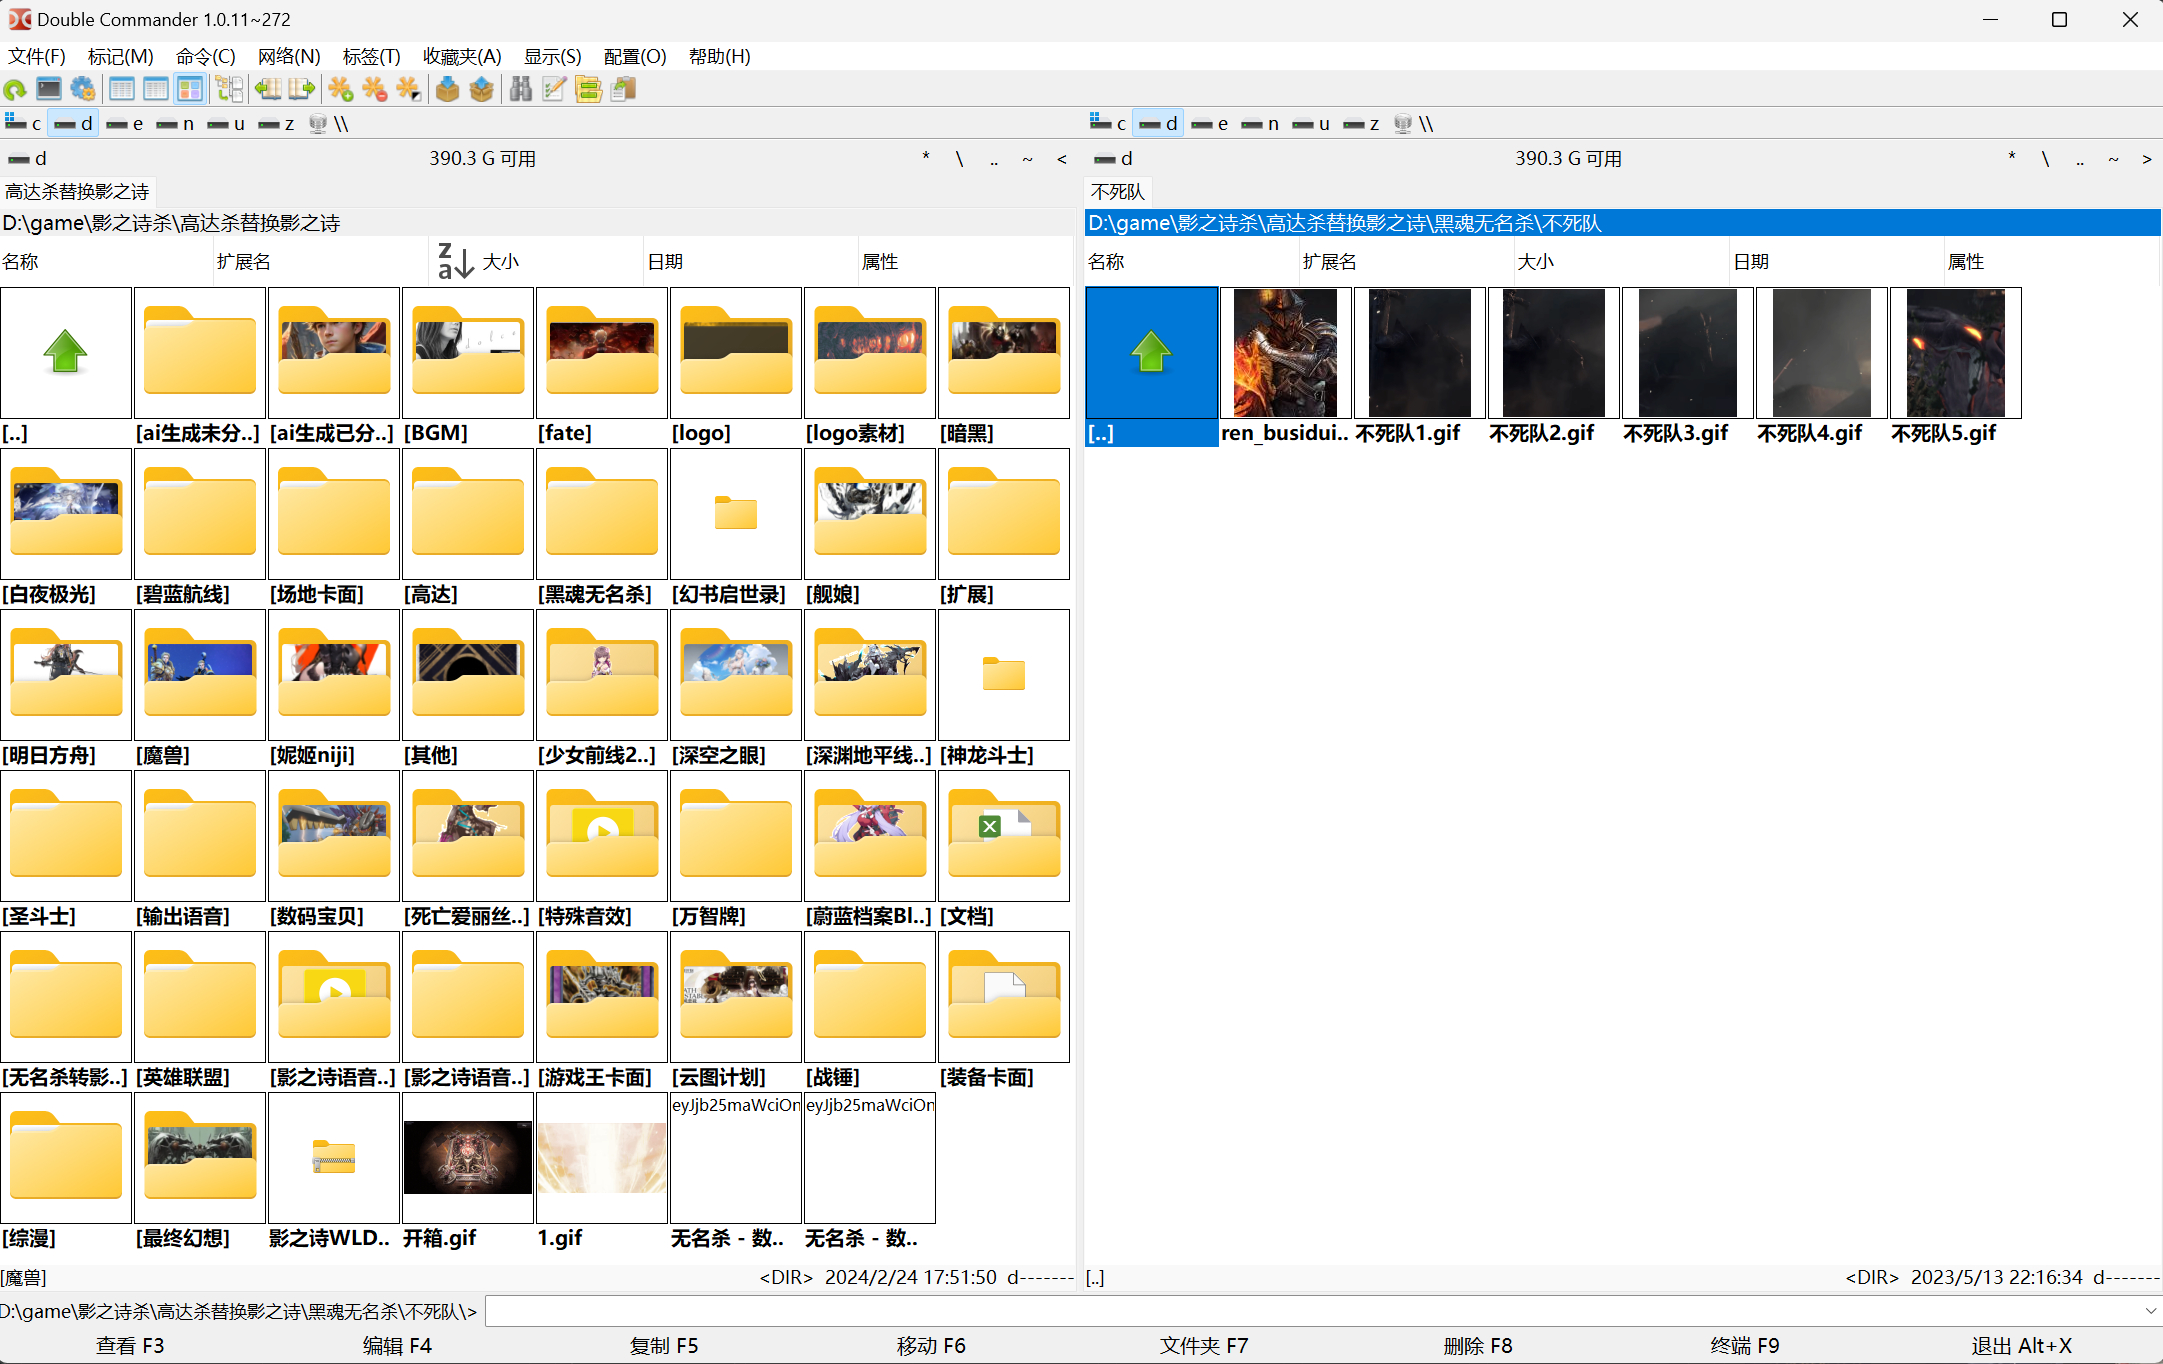Open the 配置(O) menu
The image size is (2163, 1364).
[x=635, y=57]
